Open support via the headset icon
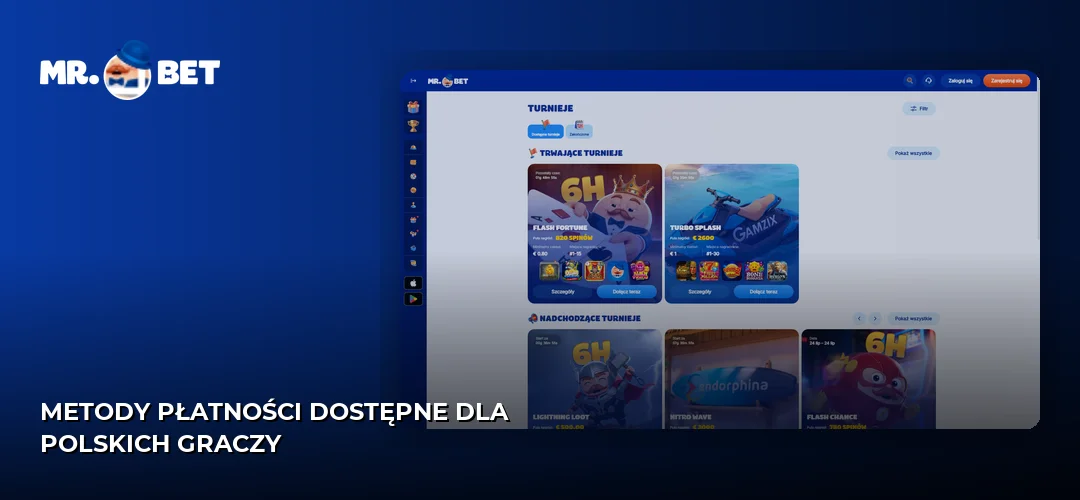Screen dimensions: 1080x500 (928, 81)
